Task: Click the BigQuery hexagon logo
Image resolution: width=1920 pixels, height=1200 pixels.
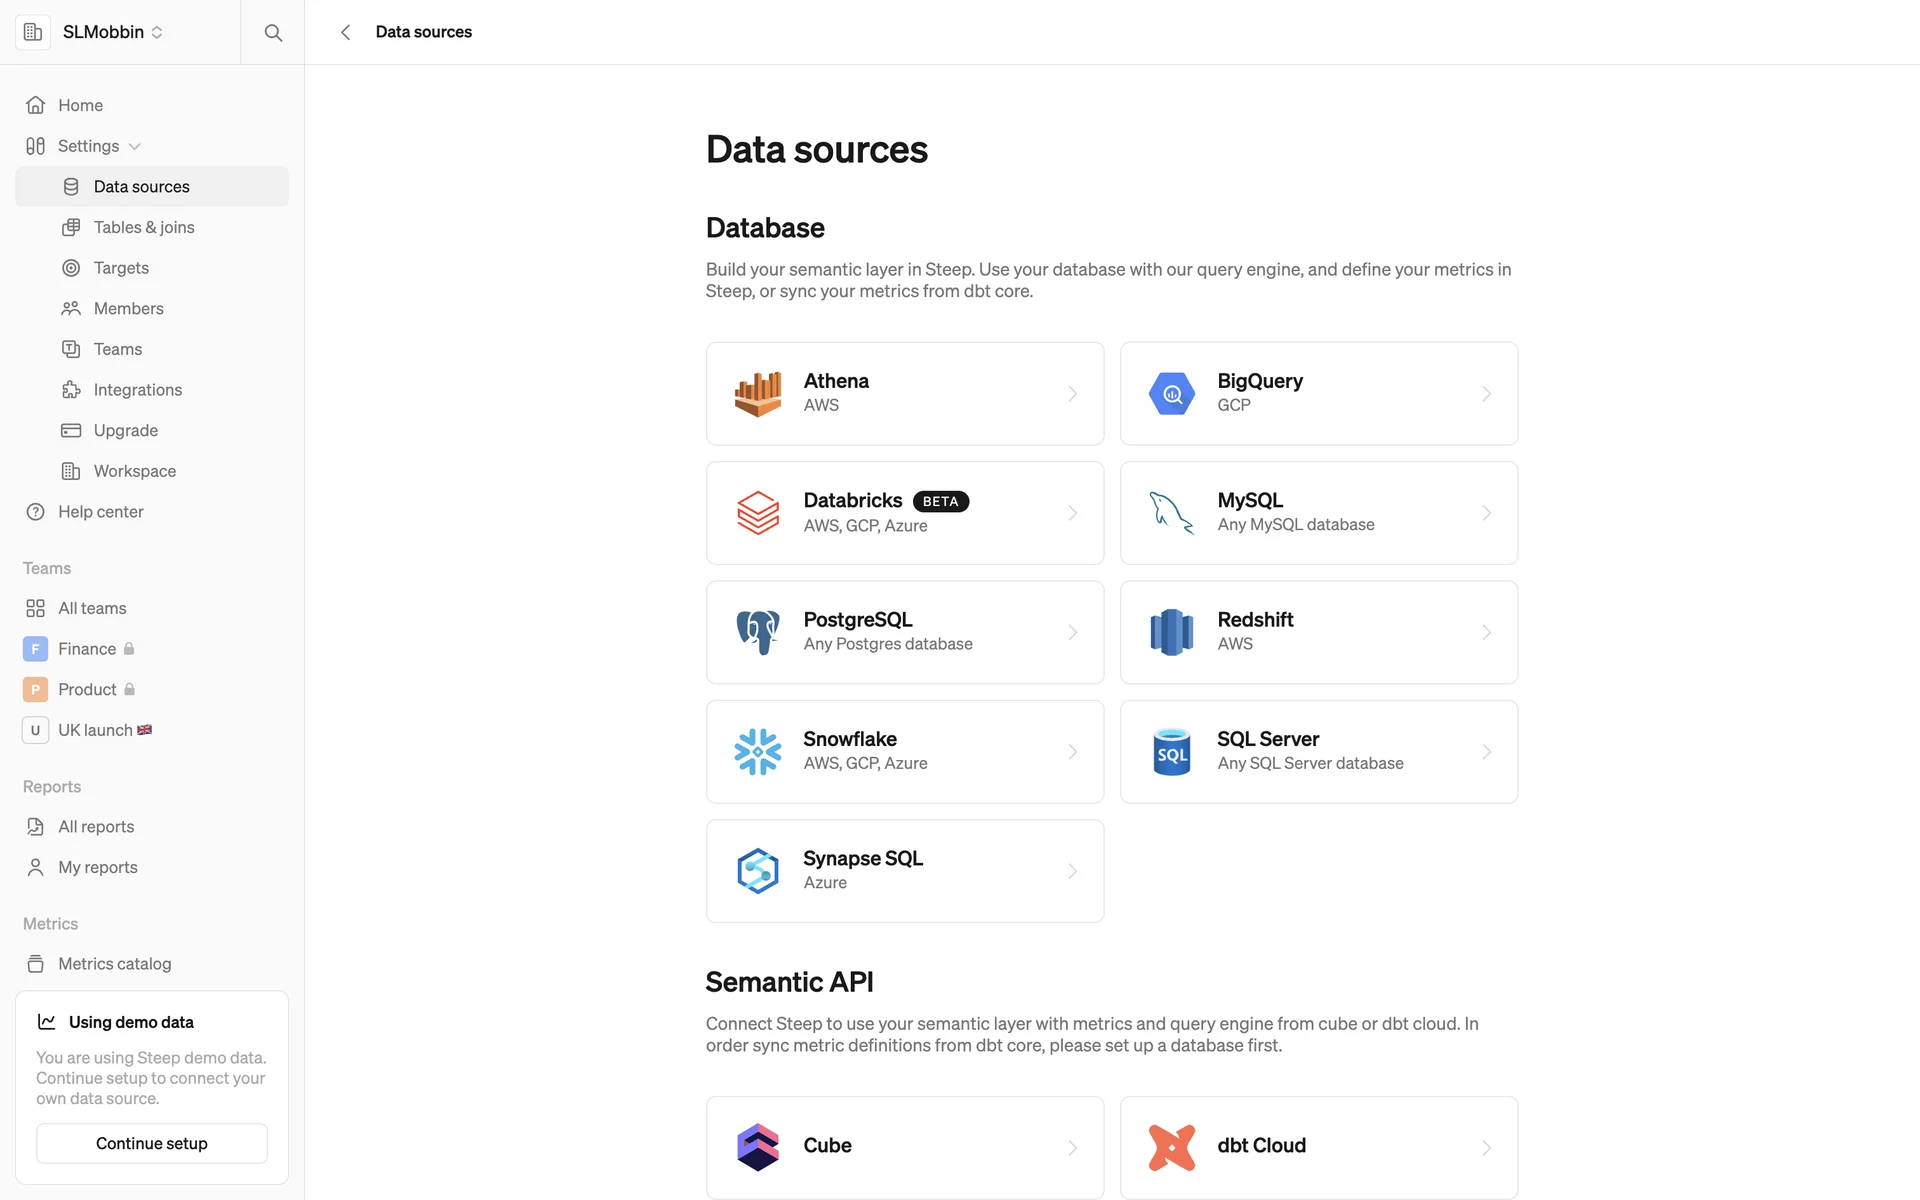Action: [1171, 394]
